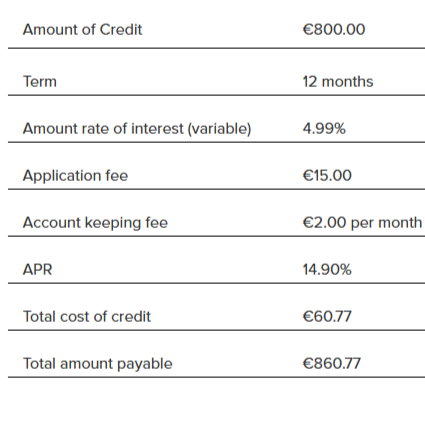Image resolution: width=425 pixels, height=425 pixels.
Task: Select the APR row label
Action: point(37,270)
